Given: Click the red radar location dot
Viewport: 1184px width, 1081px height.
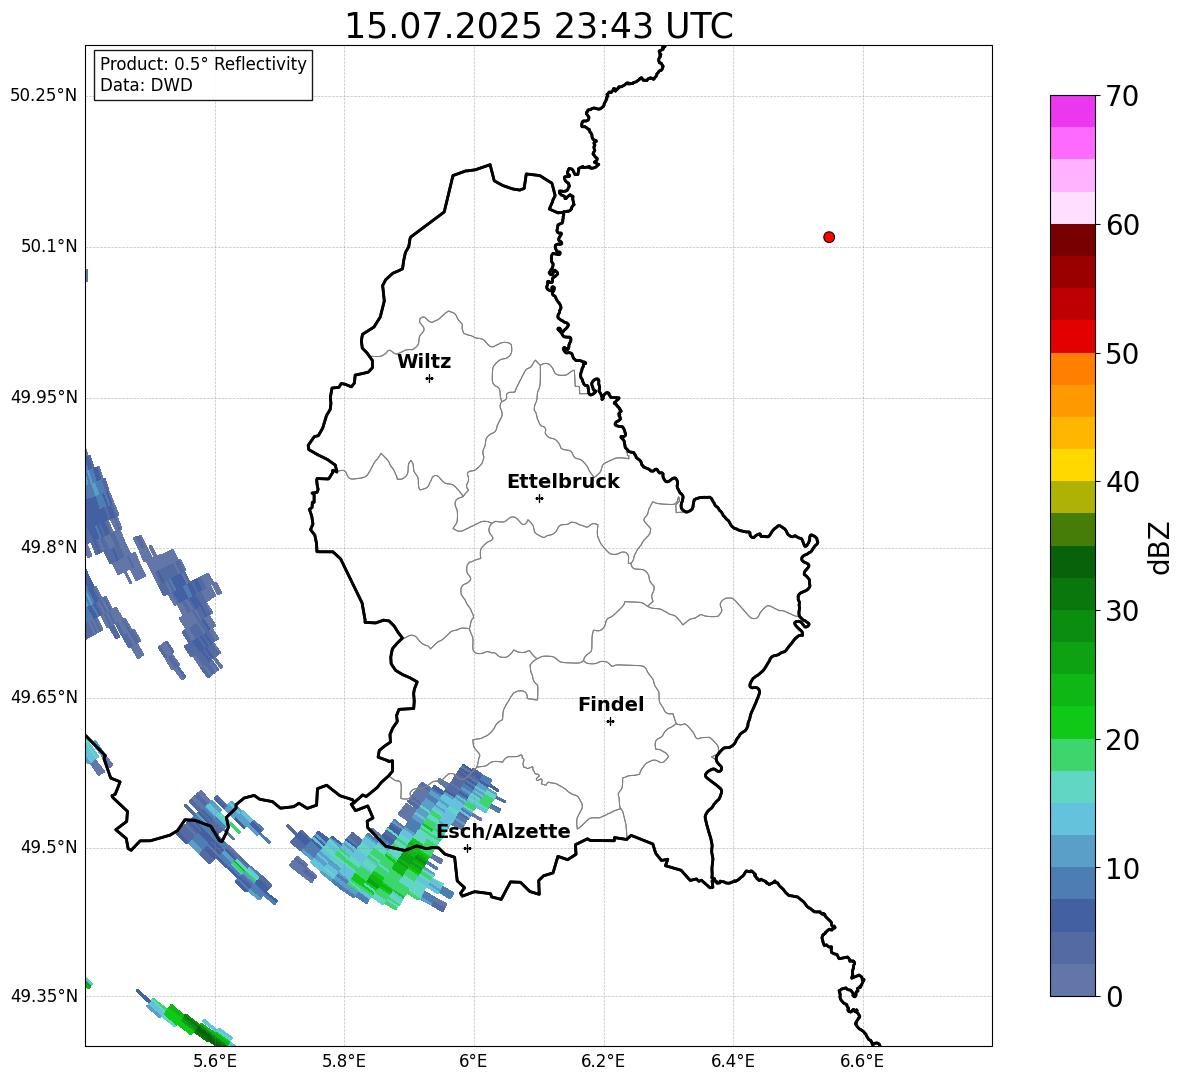Looking at the screenshot, I should pos(829,237).
